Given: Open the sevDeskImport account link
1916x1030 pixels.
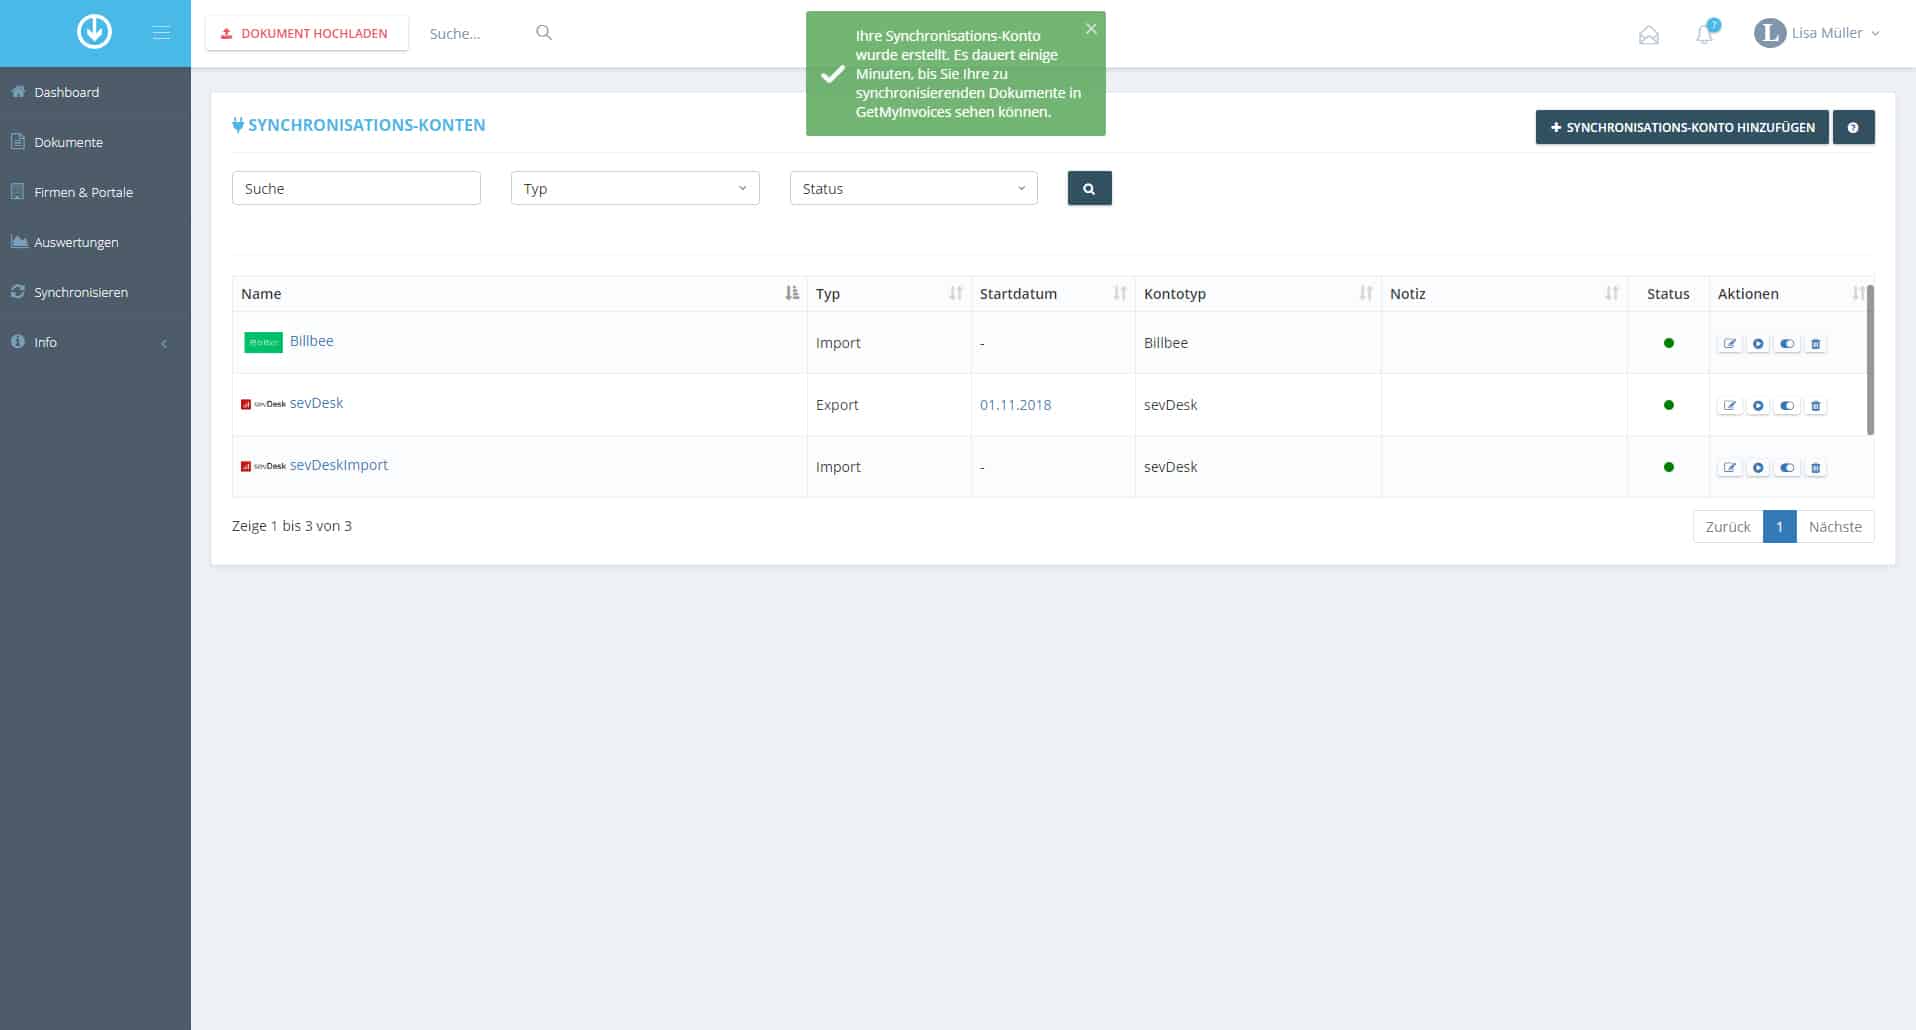Looking at the screenshot, I should click(x=339, y=465).
